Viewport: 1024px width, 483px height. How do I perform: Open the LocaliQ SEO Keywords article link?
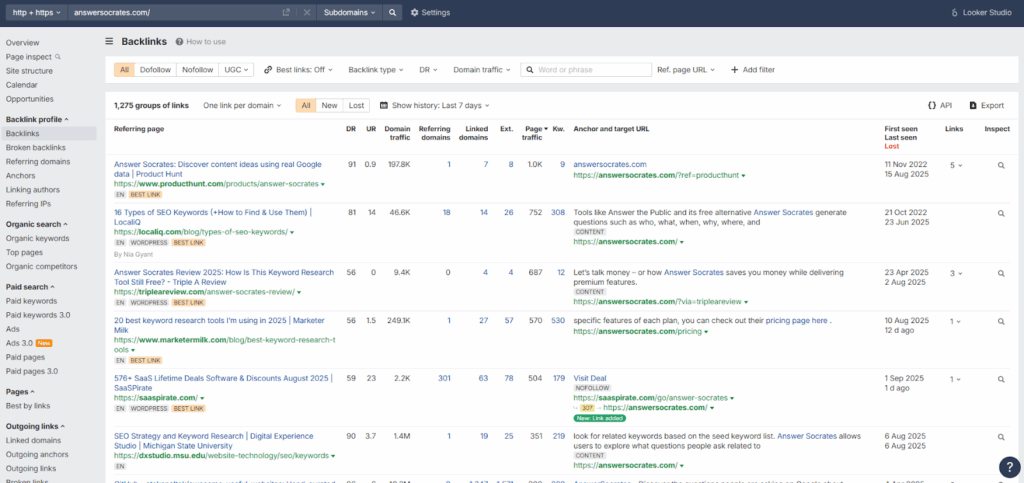213,217
